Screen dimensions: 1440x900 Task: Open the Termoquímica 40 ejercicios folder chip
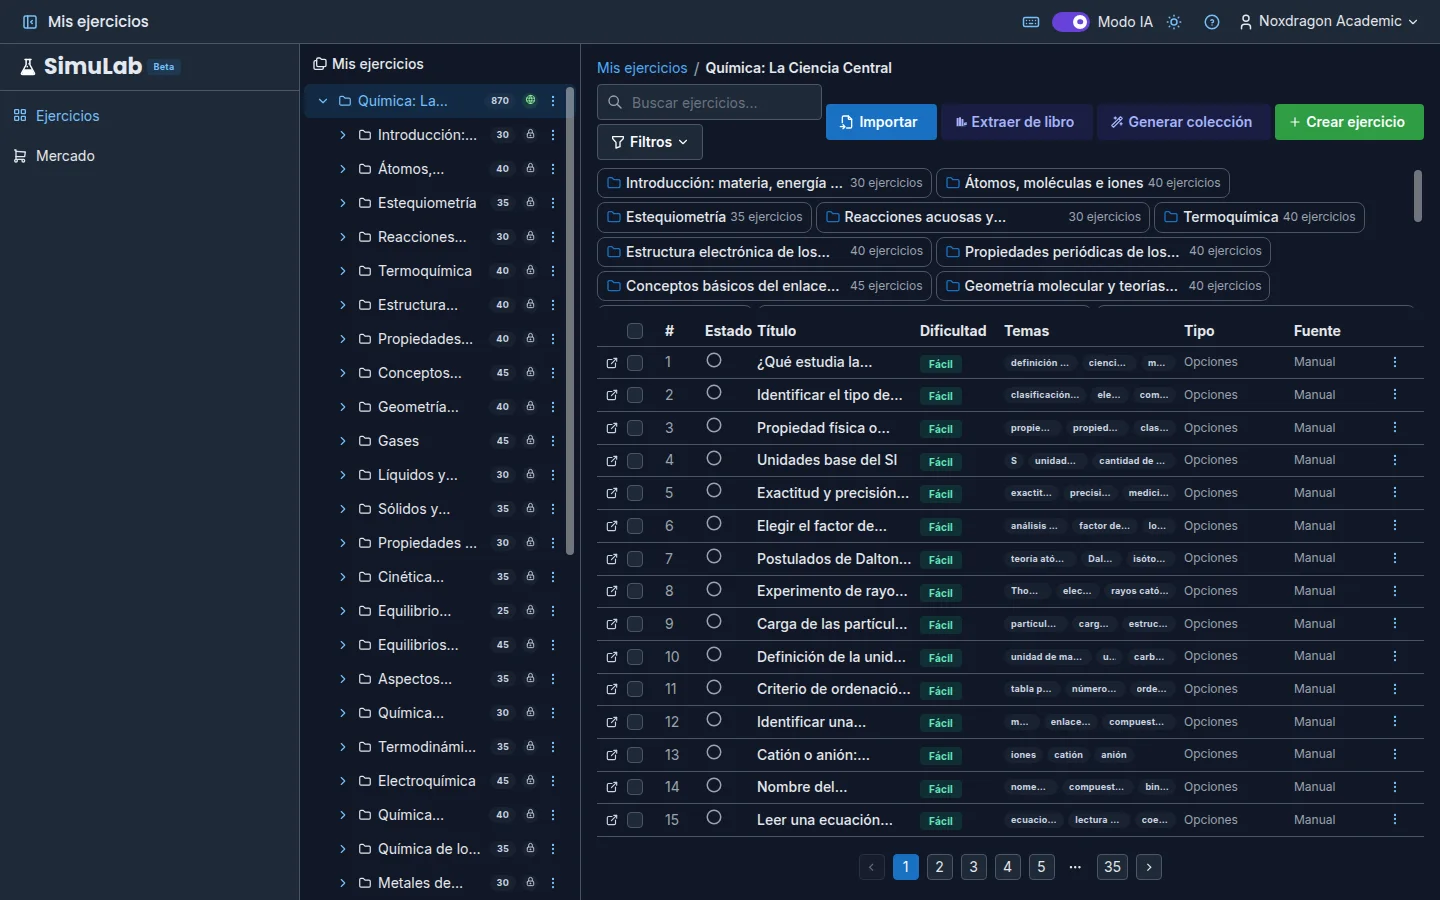click(1259, 217)
